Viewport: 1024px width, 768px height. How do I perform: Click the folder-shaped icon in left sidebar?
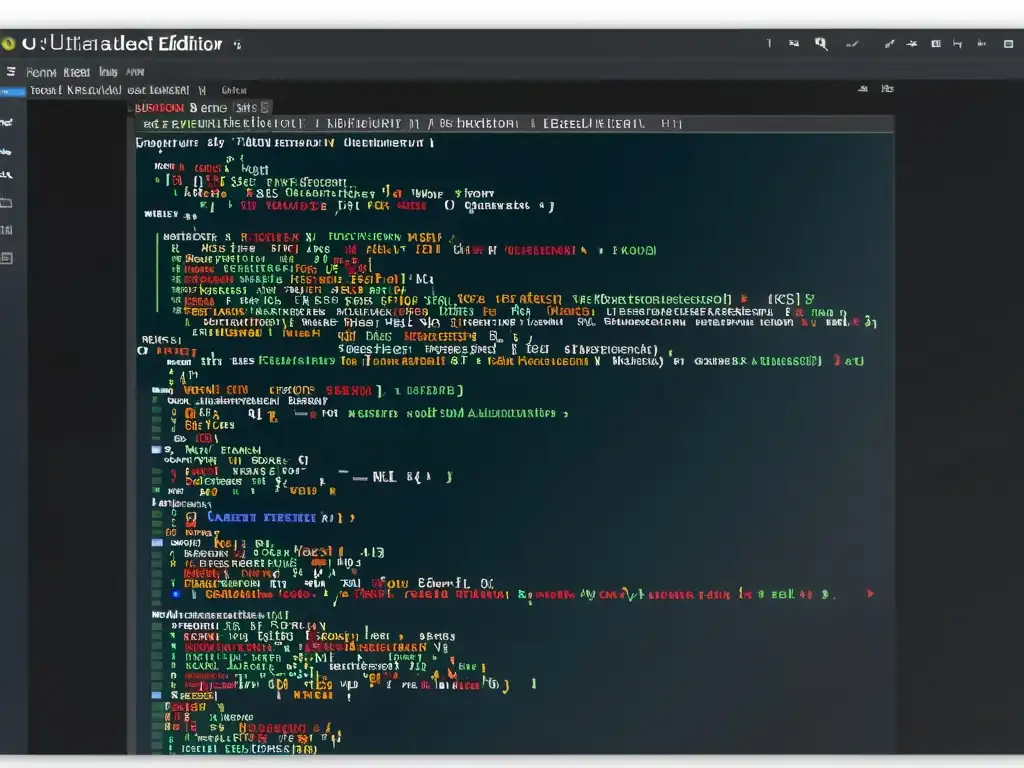tap(7, 203)
